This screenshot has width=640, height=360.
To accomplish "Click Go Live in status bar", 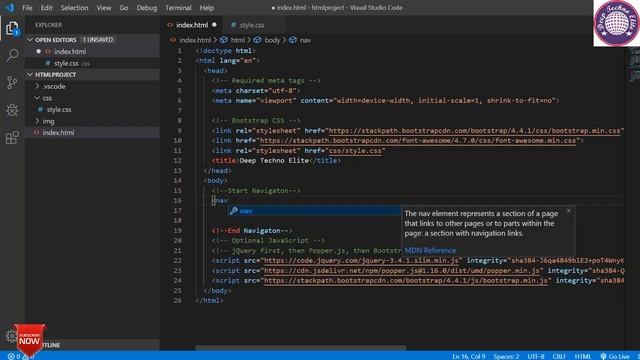I will pyautogui.click(x=615, y=356).
